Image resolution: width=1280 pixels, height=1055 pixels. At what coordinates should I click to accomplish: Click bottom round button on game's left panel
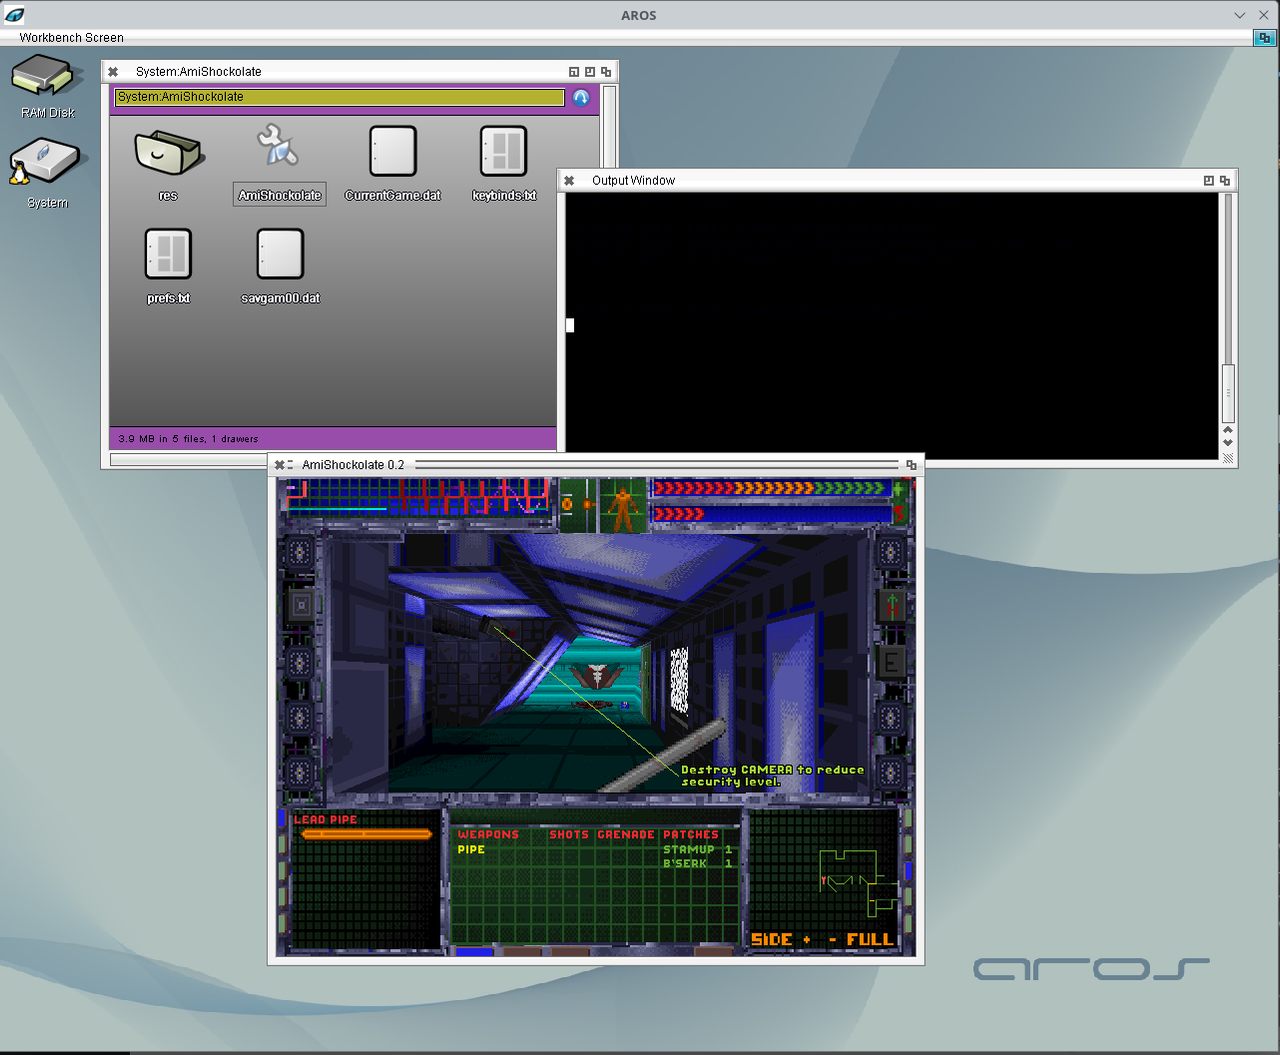(299, 772)
